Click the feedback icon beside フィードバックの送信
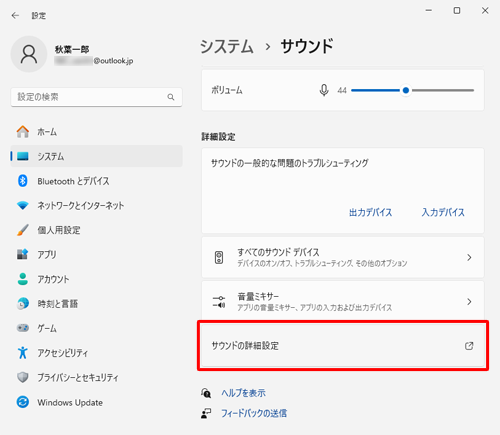Viewport: 500px width, 435px height. pos(206,413)
